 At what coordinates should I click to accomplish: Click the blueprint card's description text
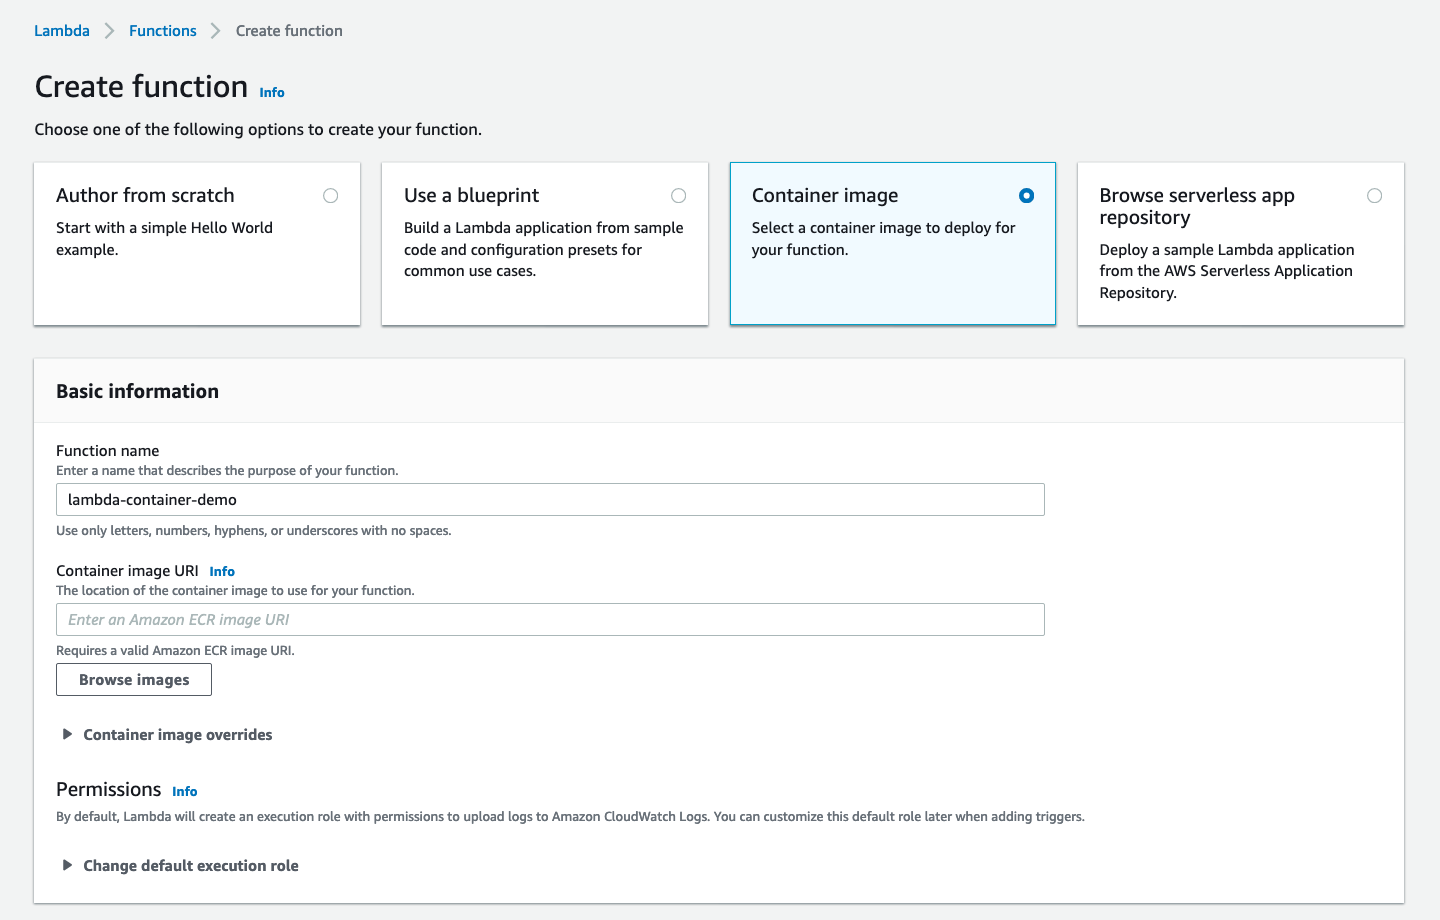543,250
